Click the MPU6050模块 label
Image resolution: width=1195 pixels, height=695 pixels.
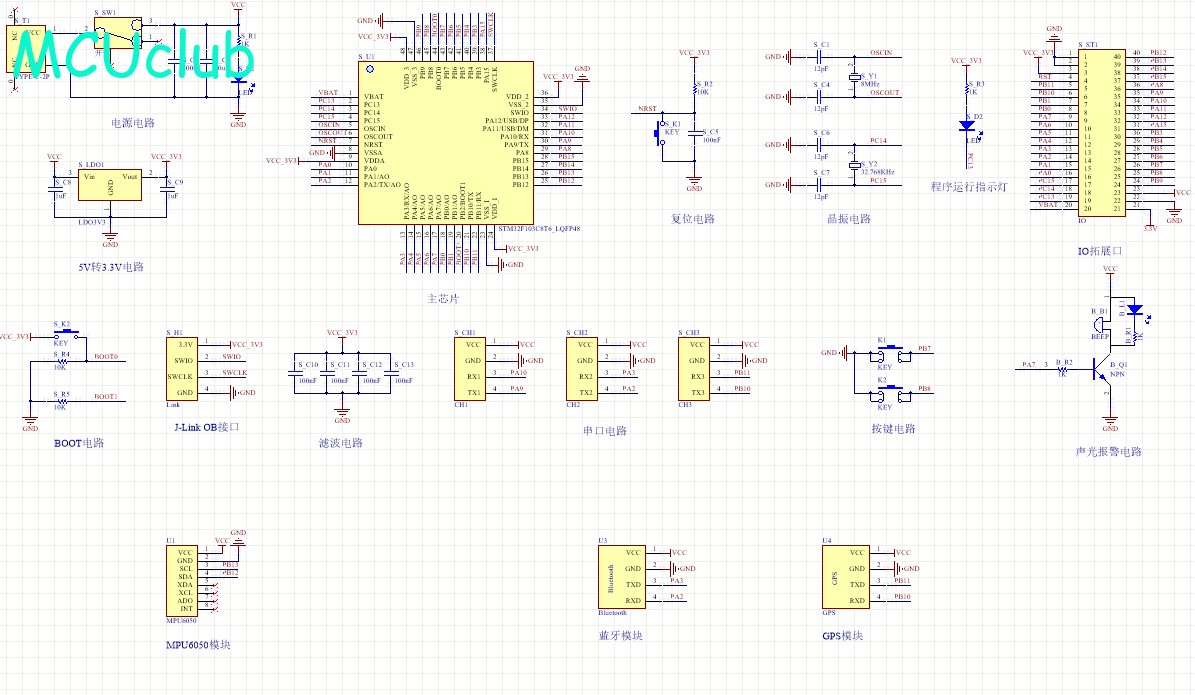pos(198,645)
